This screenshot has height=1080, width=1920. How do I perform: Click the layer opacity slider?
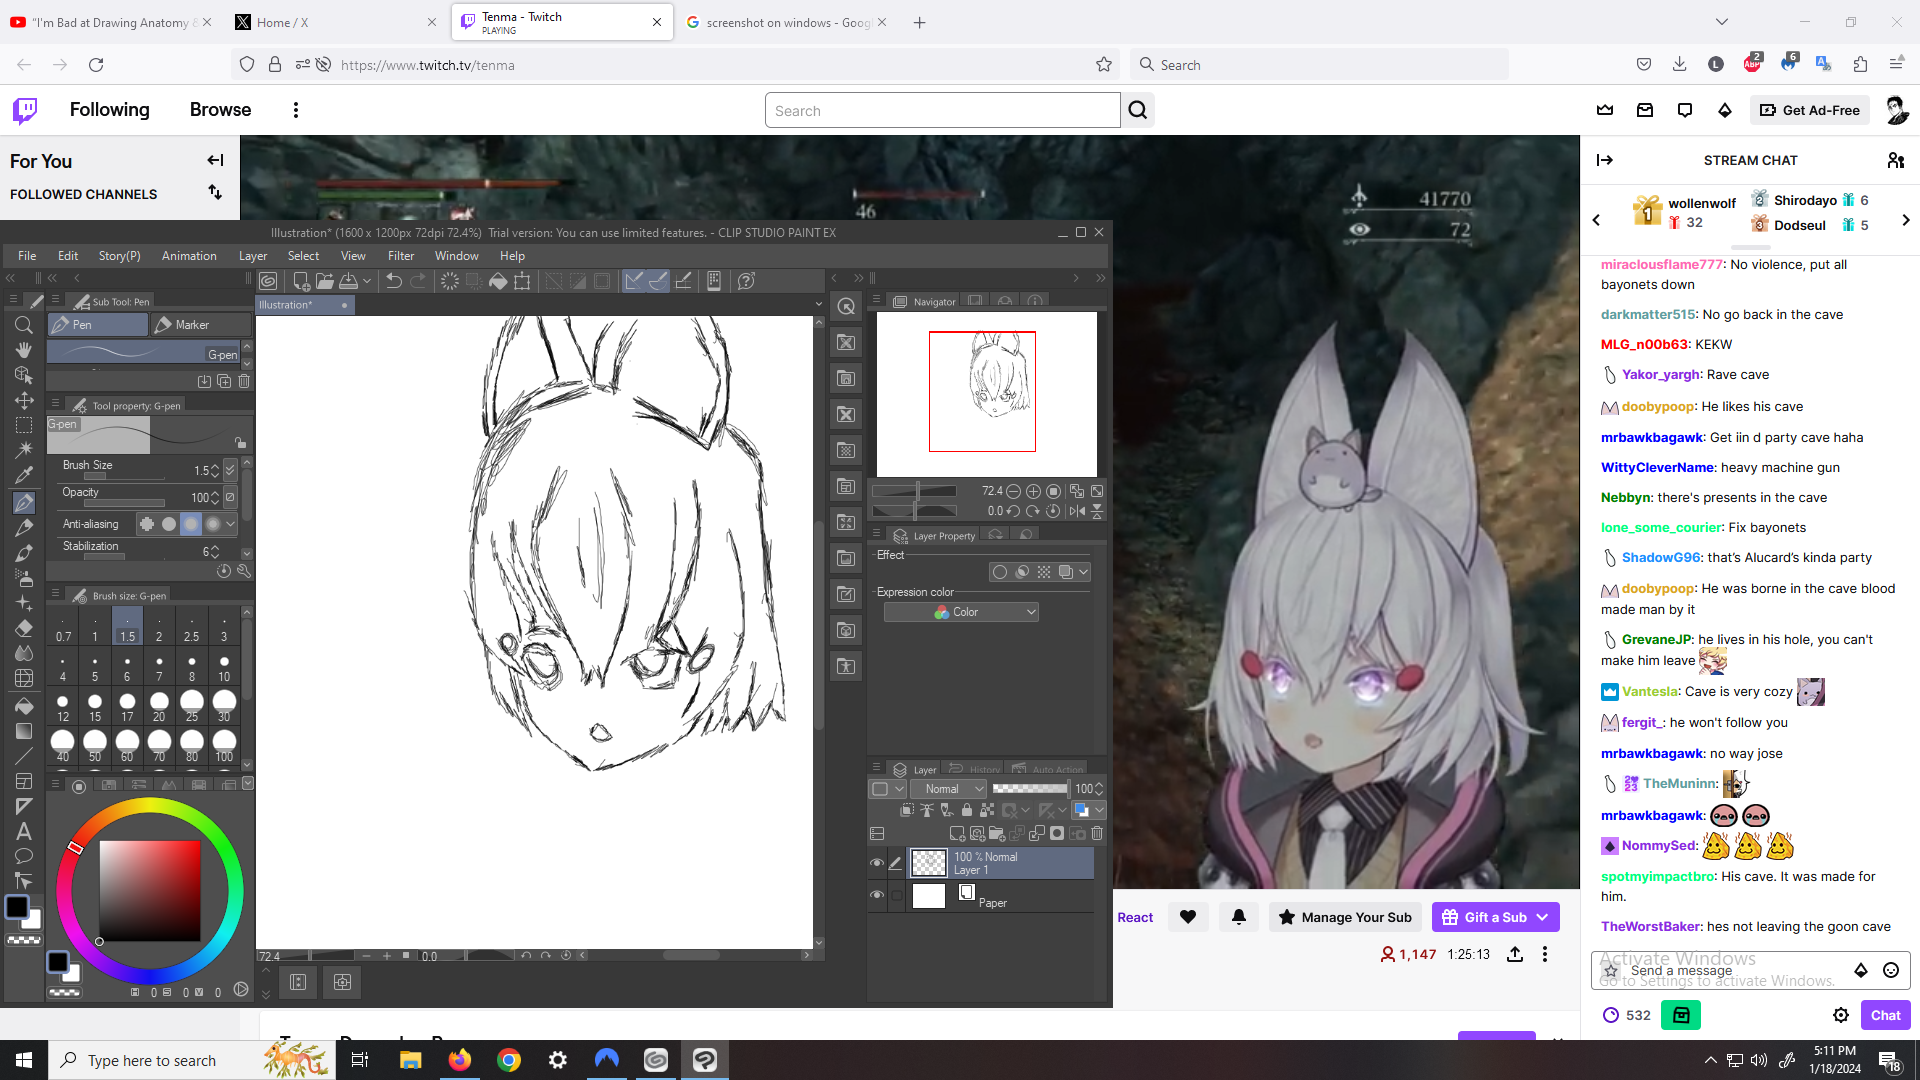click(1030, 789)
